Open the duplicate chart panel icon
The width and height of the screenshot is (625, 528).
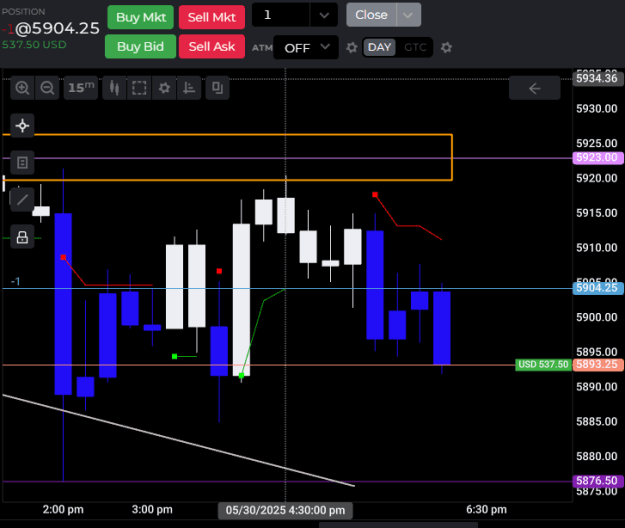218,88
